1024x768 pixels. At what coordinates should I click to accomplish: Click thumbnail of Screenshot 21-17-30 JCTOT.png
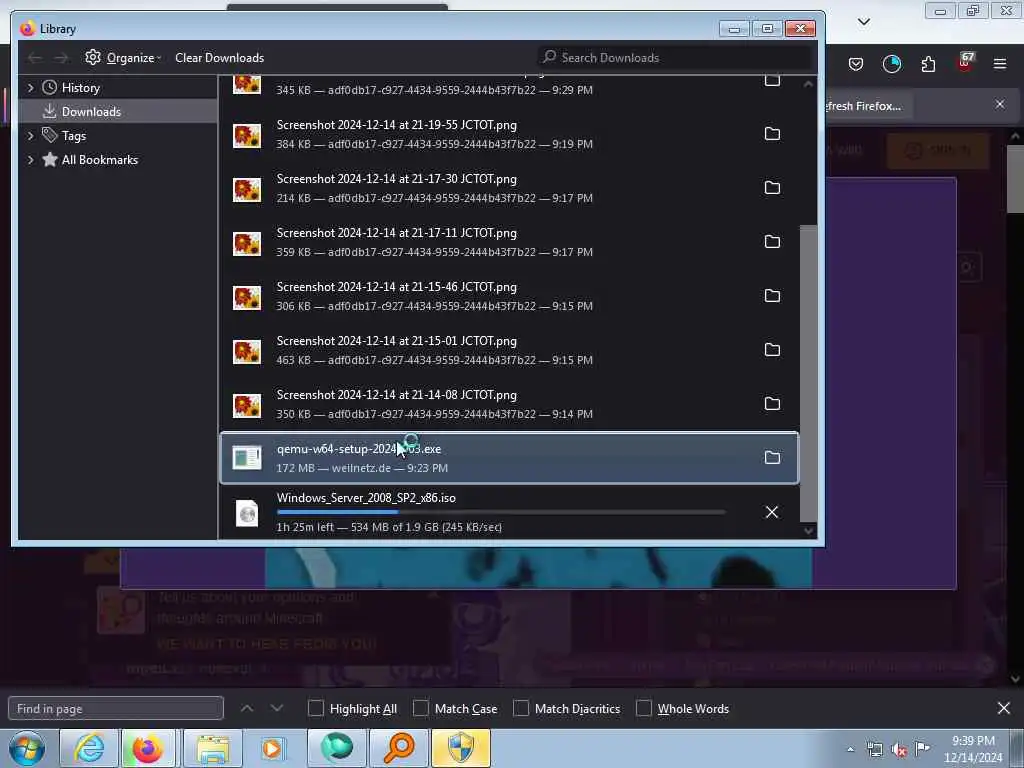[x=247, y=189]
